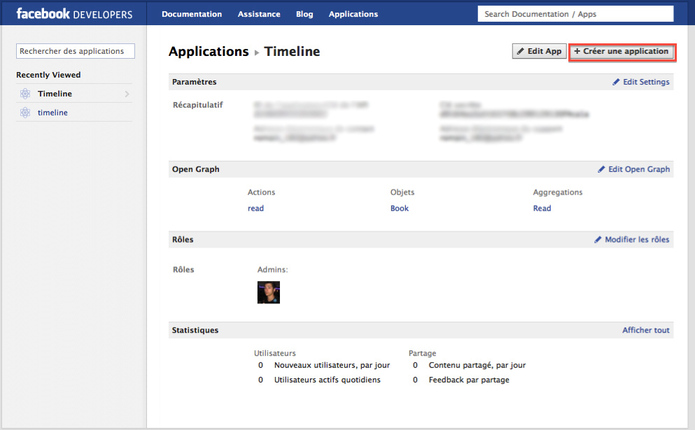
Task: Click the app icon beside Timeline in sidebar
Action: click(25, 94)
